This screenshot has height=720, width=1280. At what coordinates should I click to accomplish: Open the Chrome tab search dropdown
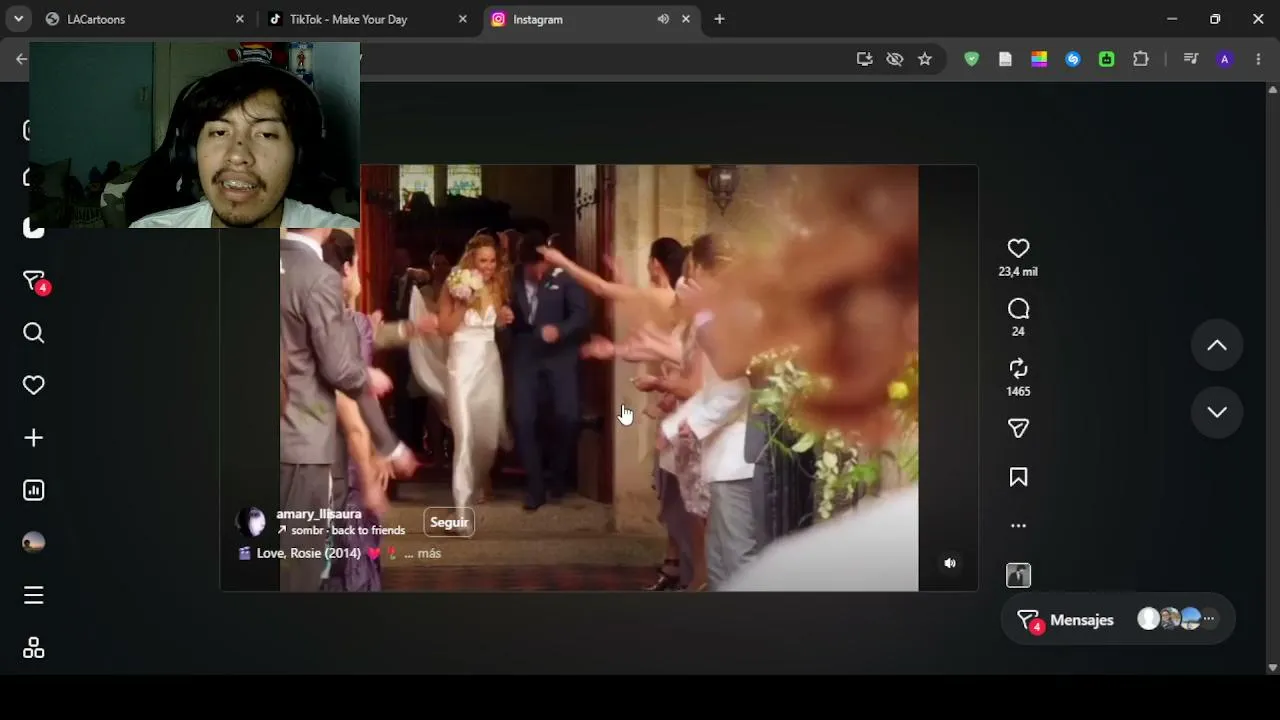[18, 19]
